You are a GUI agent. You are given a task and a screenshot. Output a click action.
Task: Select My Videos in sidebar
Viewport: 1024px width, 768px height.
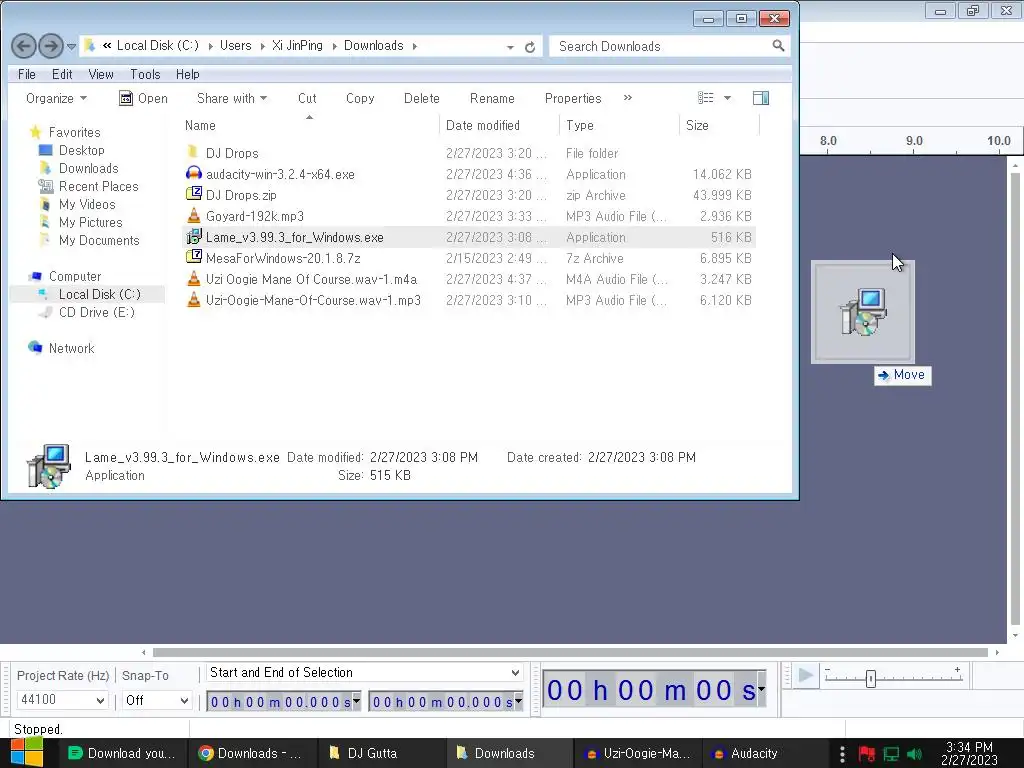(x=87, y=204)
